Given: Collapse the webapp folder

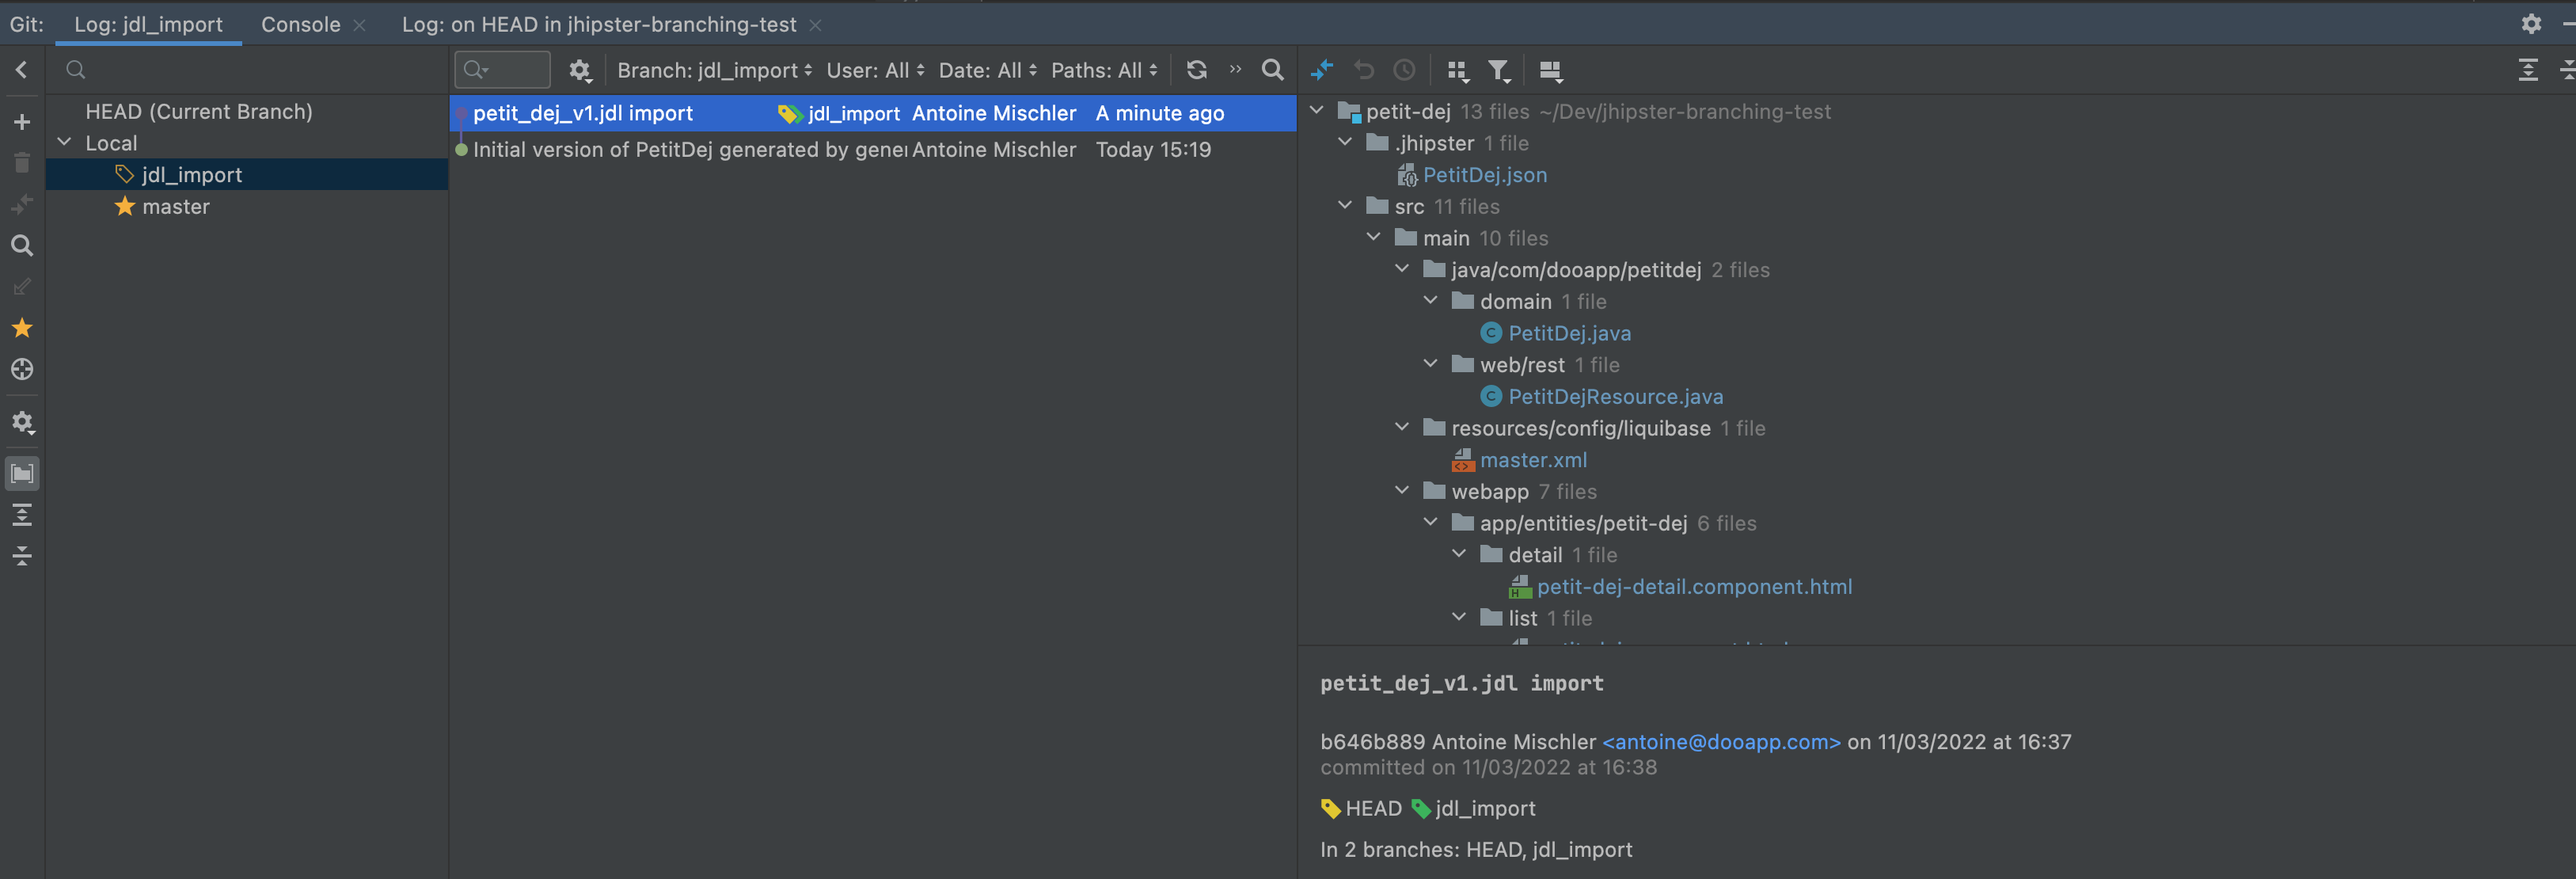Looking at the screenshot, I should click(x=1402, y=491).
